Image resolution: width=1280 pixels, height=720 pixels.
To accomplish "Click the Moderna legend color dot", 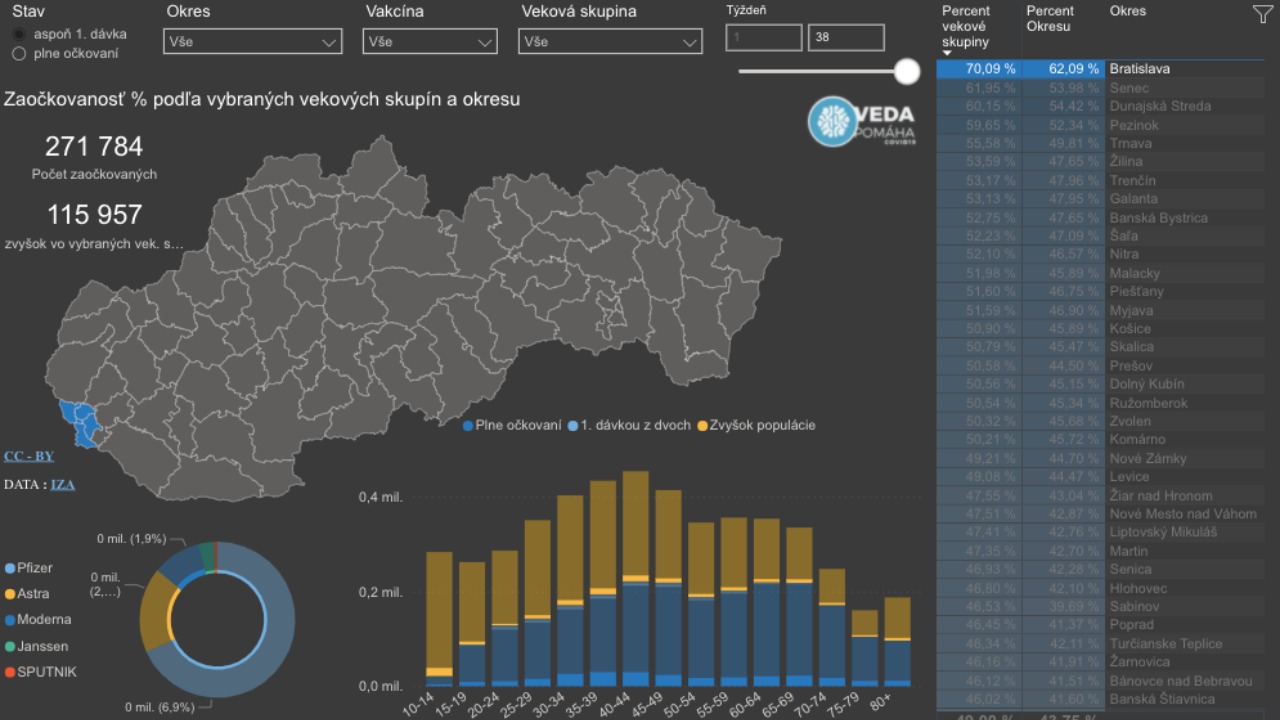I will pos(10,620).
